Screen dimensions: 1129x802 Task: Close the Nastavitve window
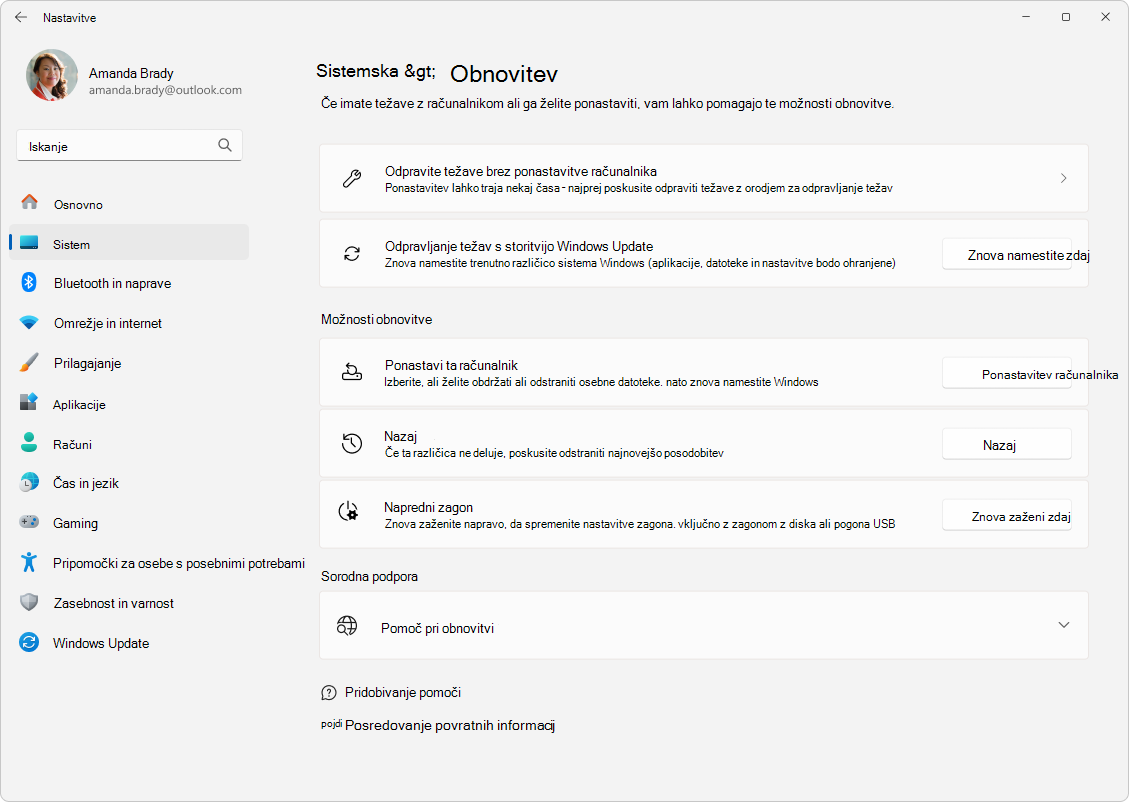point(1105,17)
